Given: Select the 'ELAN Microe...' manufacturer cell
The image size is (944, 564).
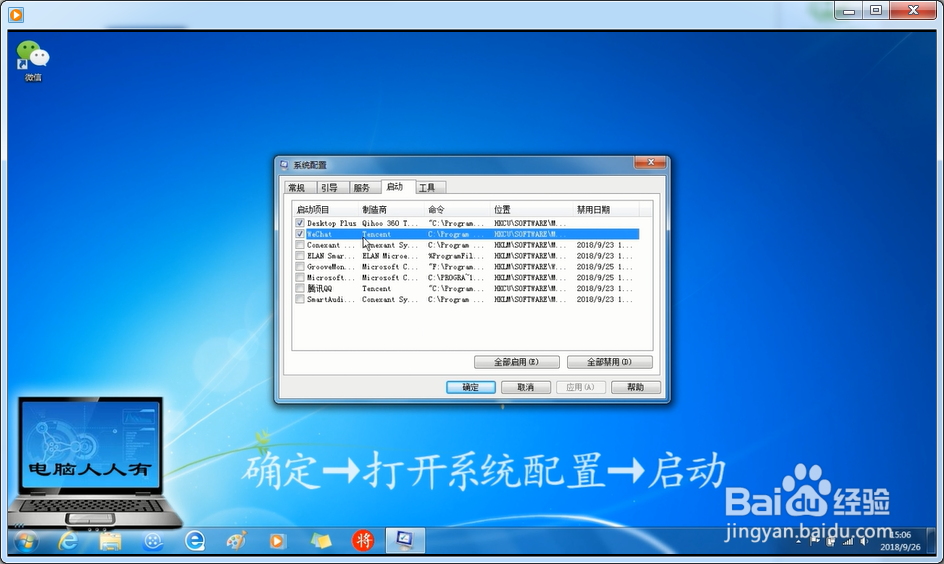Looking at the screenshot, I should [390, 256].
